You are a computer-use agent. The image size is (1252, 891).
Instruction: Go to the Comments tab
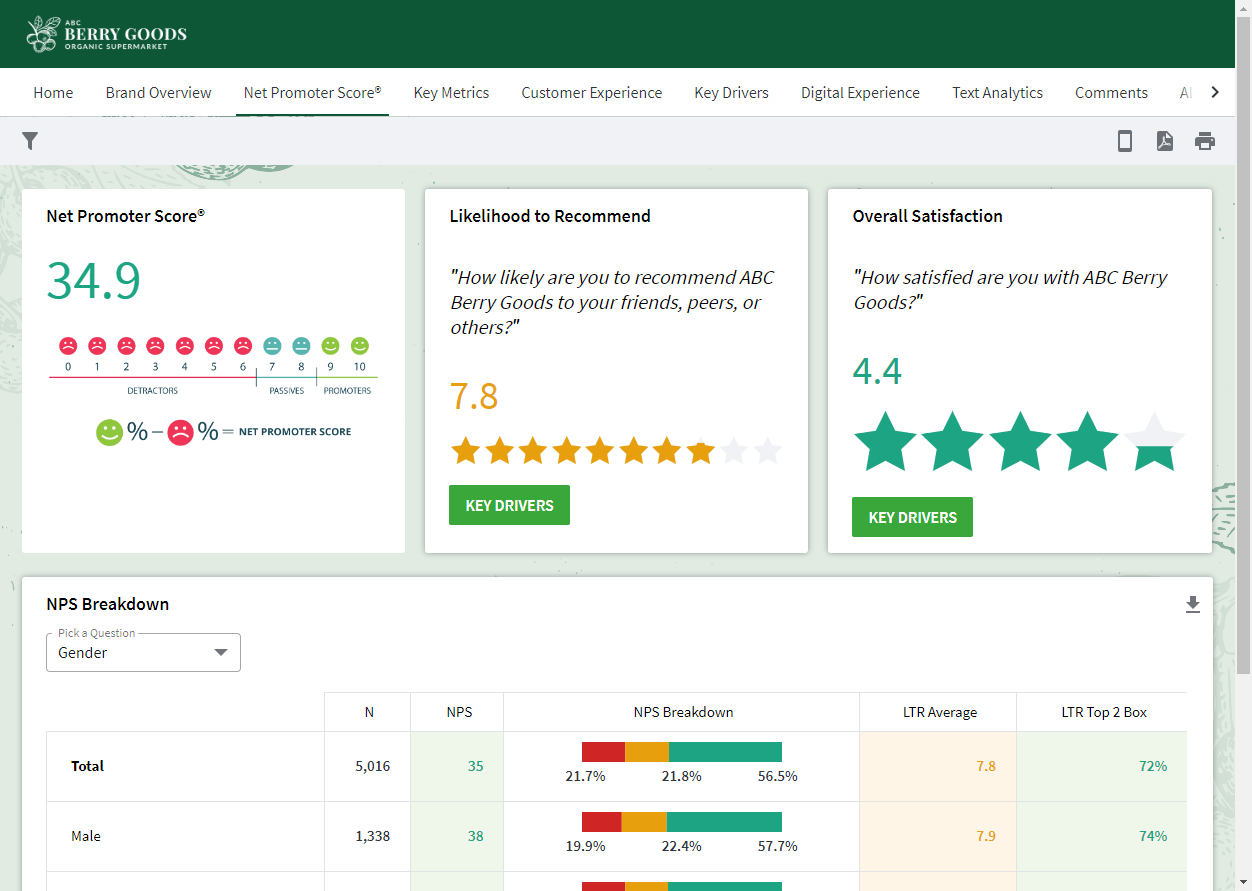(1111, 92)
